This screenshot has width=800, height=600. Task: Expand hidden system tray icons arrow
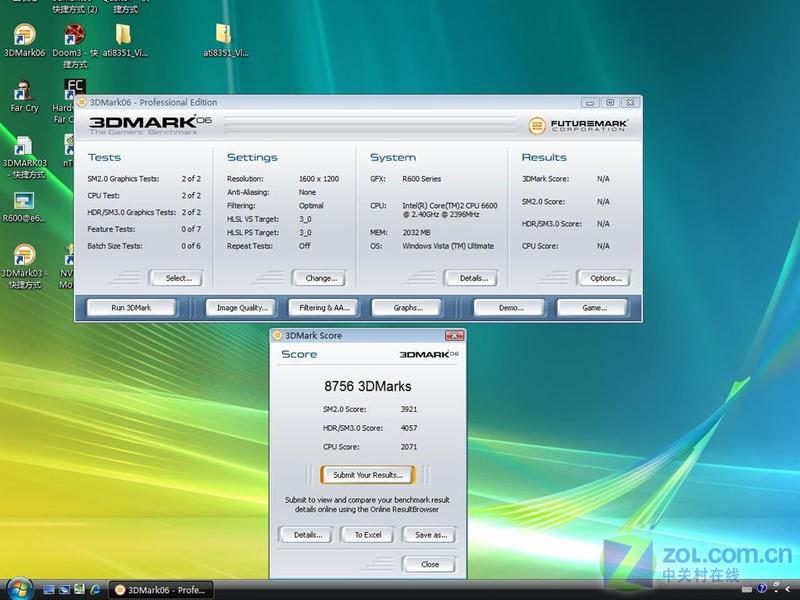click(x=788, y=589)
